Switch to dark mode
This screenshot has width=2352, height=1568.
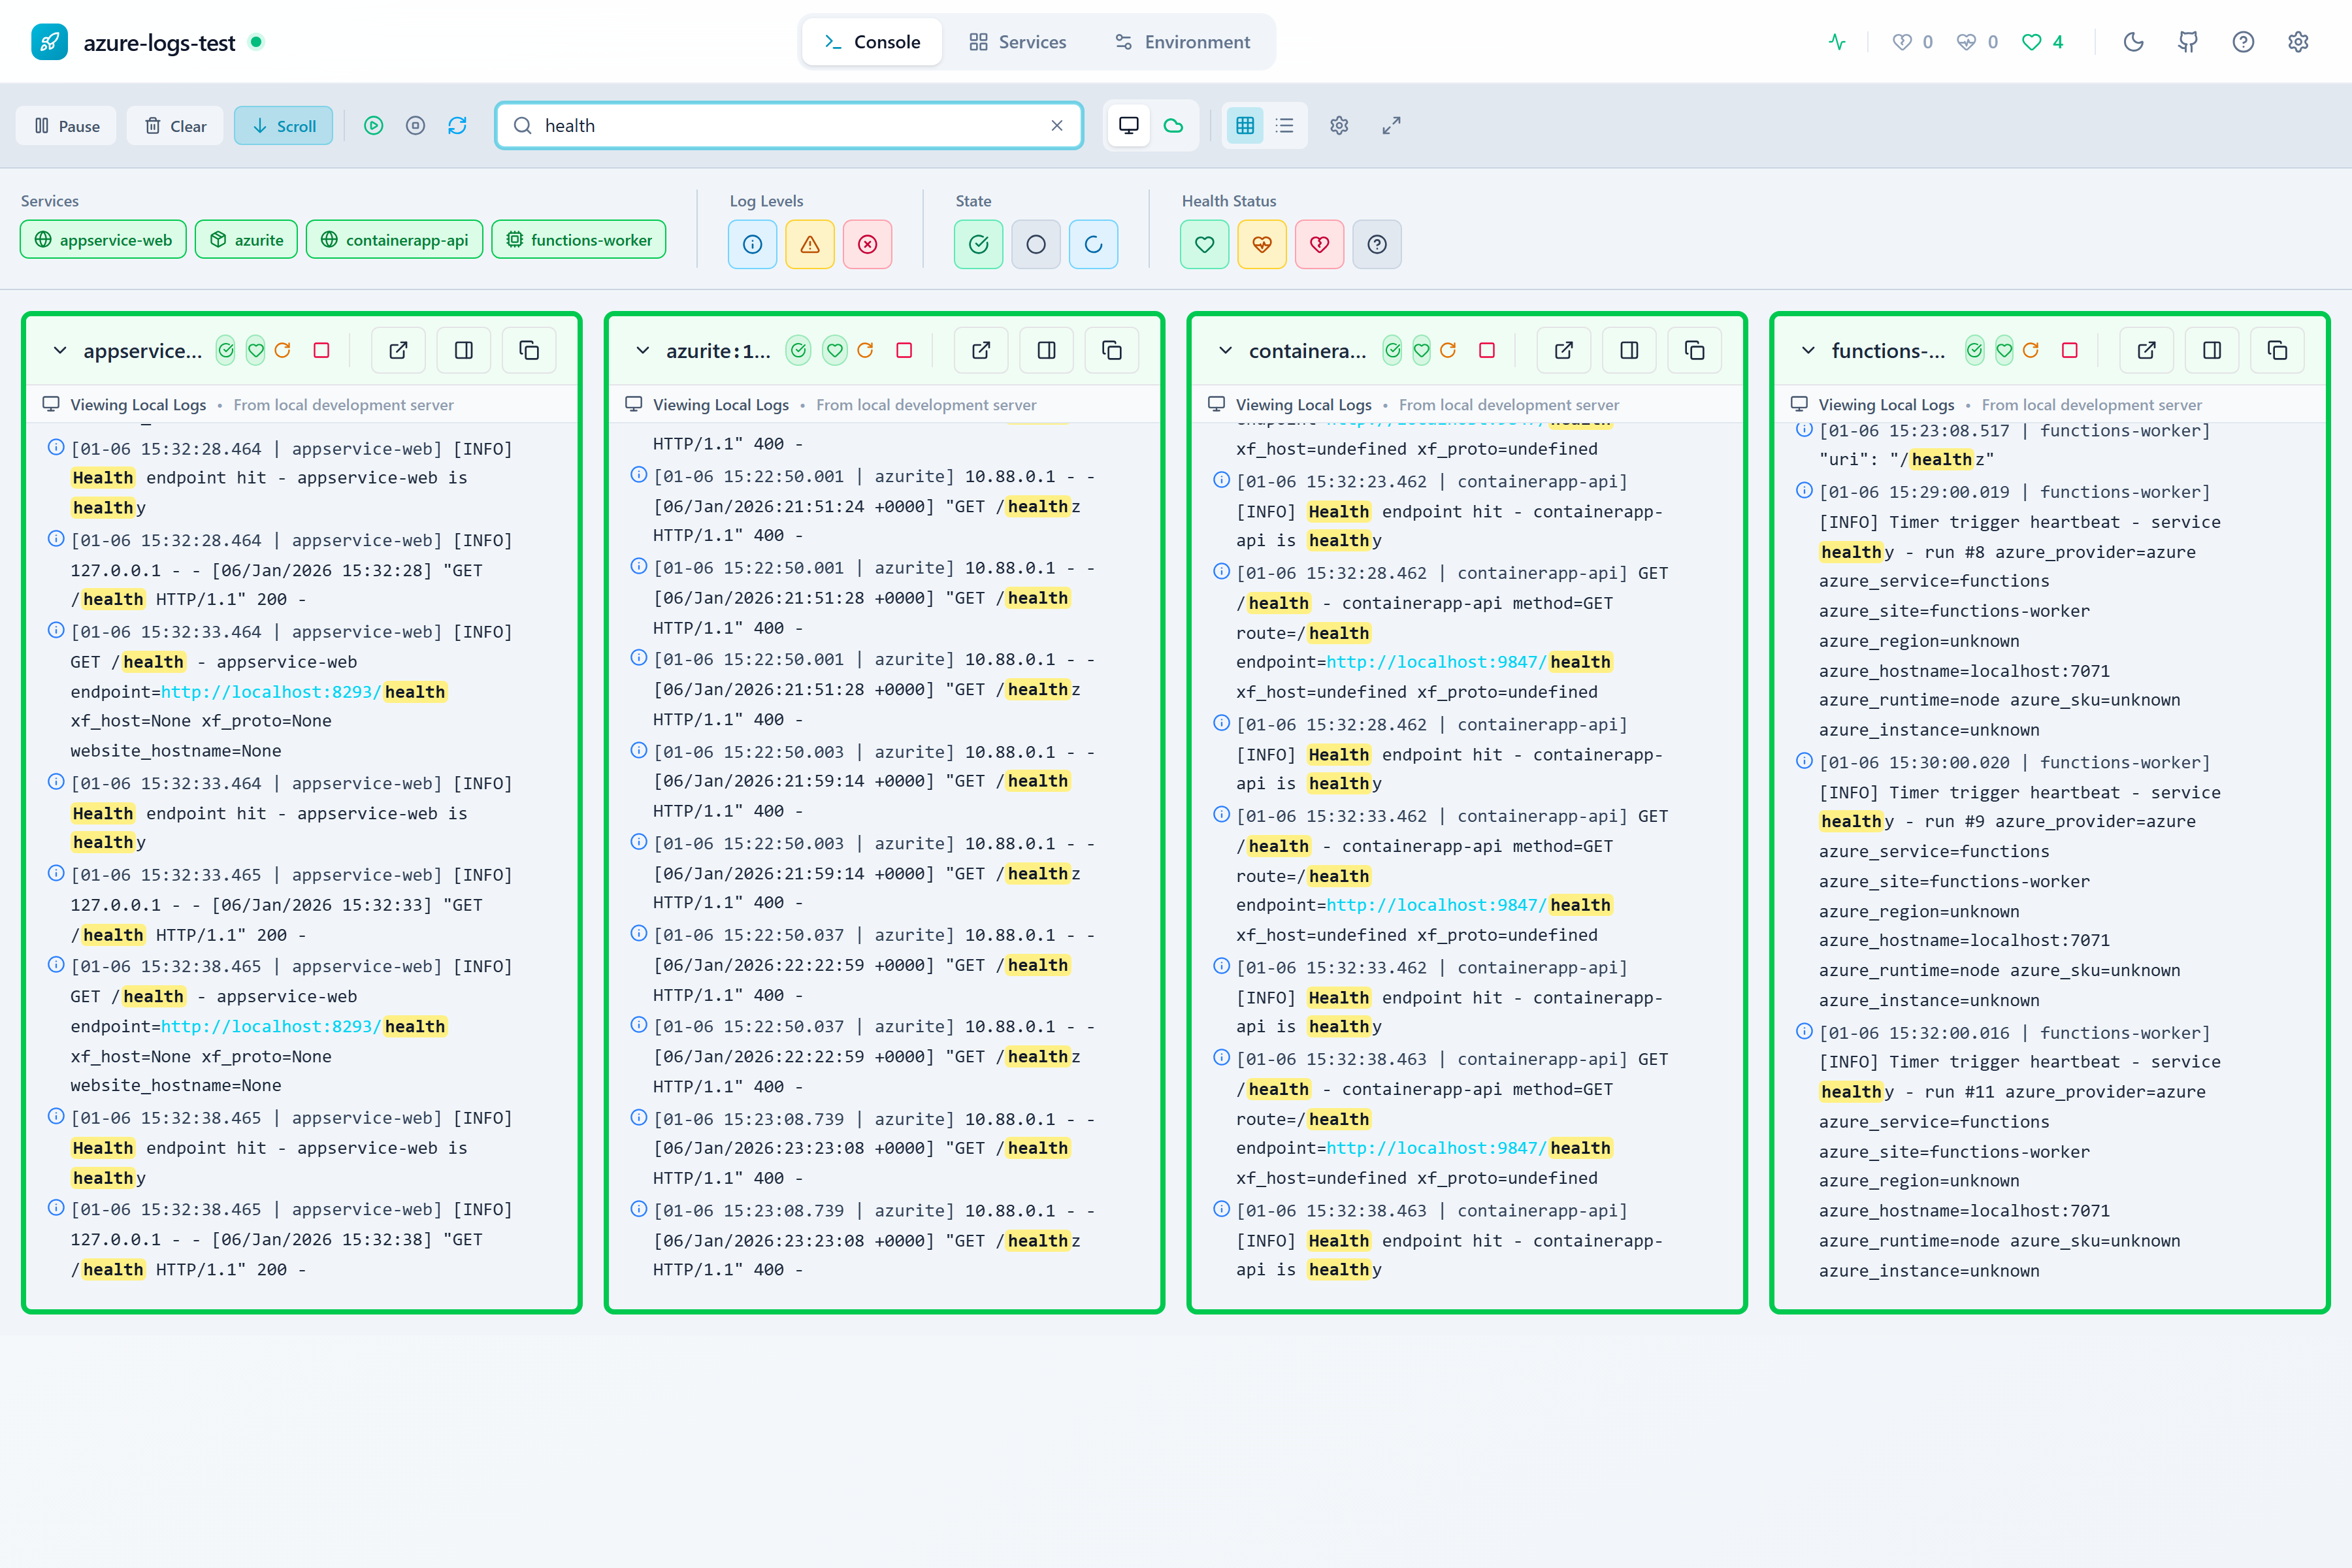coord(2133,42)
